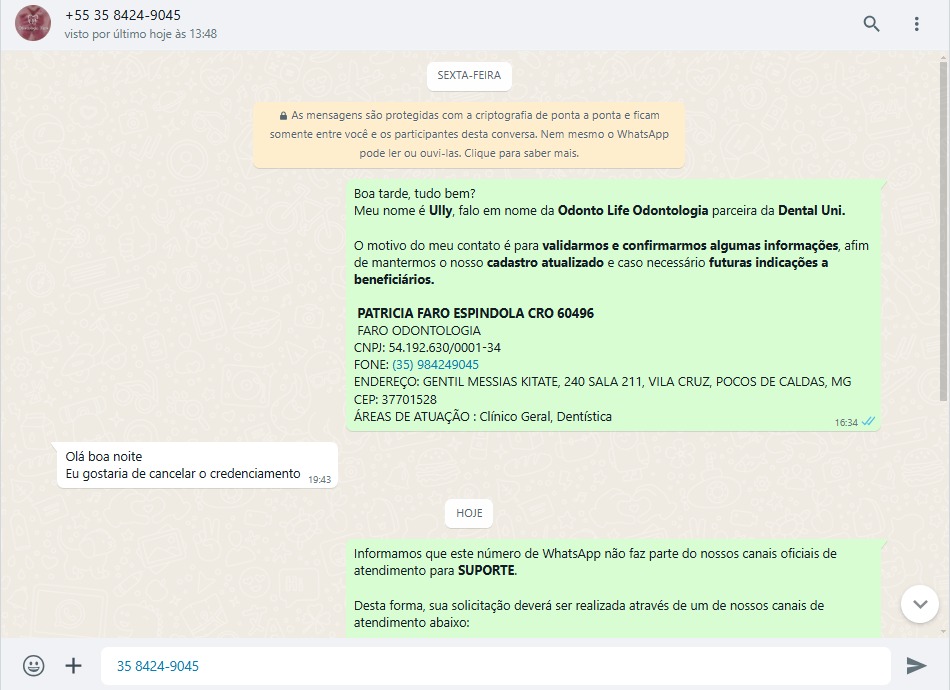
Task: Send the typed message
Action: 916,665
